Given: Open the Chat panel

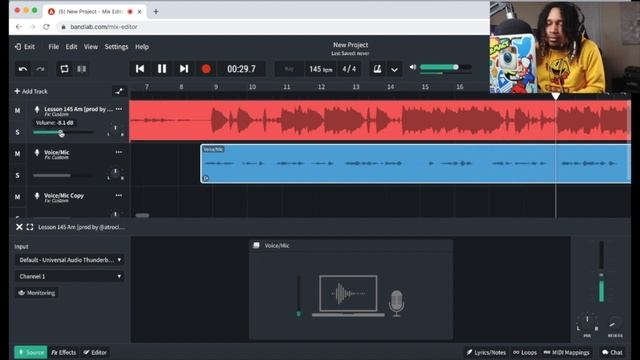Looking at the screenshot, I should click(x=612, y=352).
